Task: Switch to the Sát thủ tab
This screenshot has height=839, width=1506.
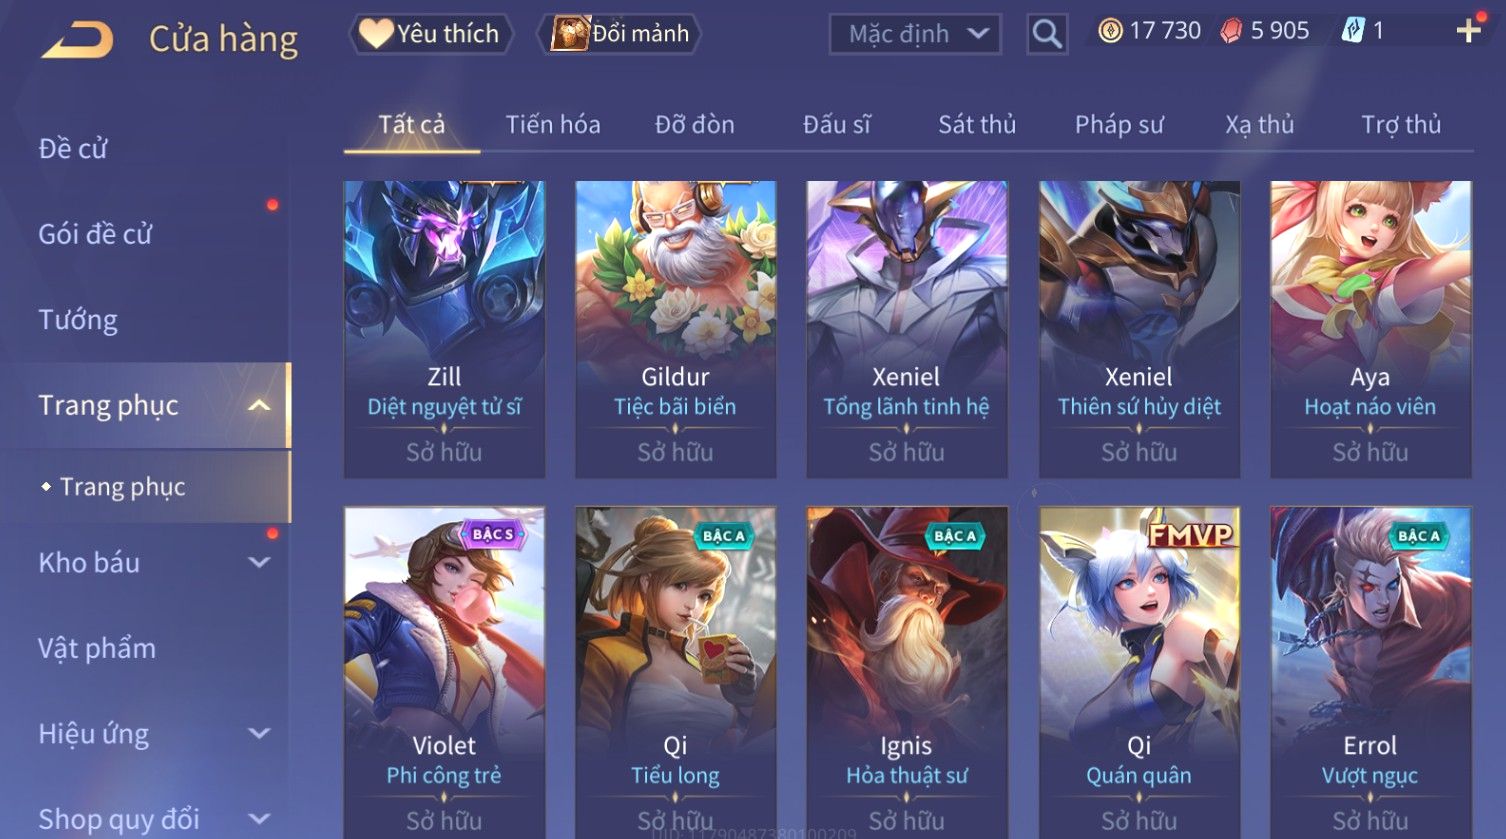Action: (976, 124)
